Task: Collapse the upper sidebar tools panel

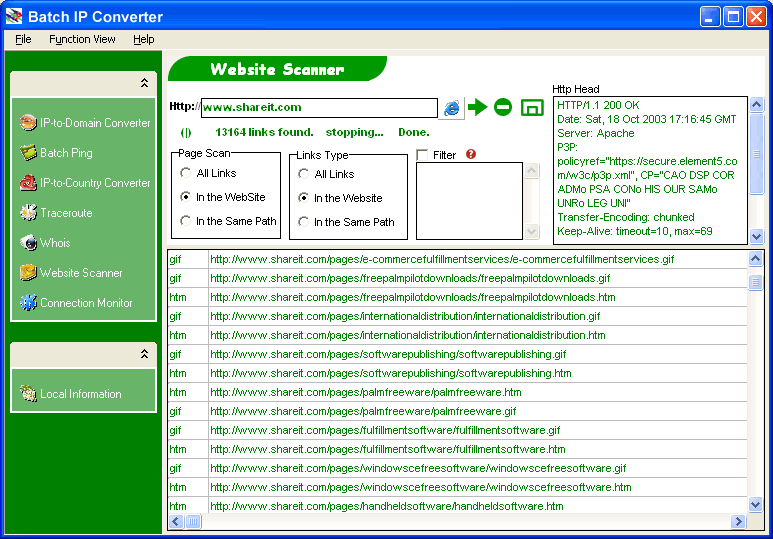Action: (144, 83)
